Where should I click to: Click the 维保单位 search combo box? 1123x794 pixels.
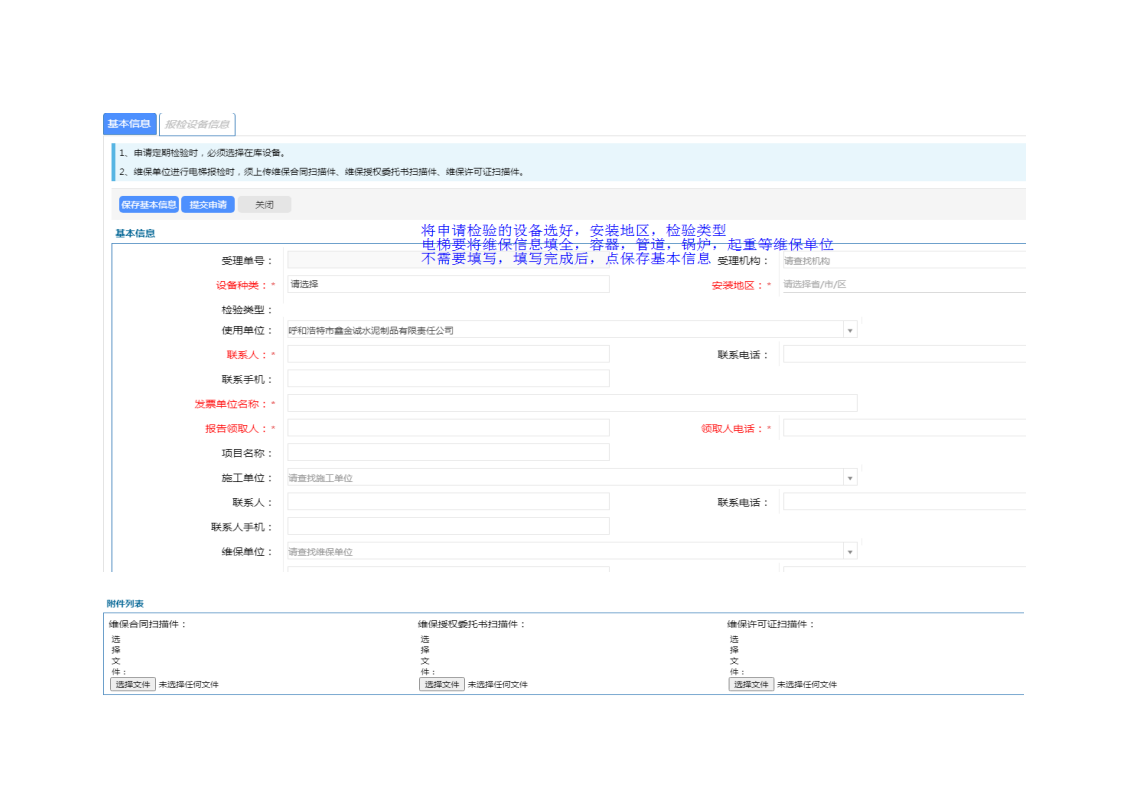pyautogui.click(x=565, y=551)
